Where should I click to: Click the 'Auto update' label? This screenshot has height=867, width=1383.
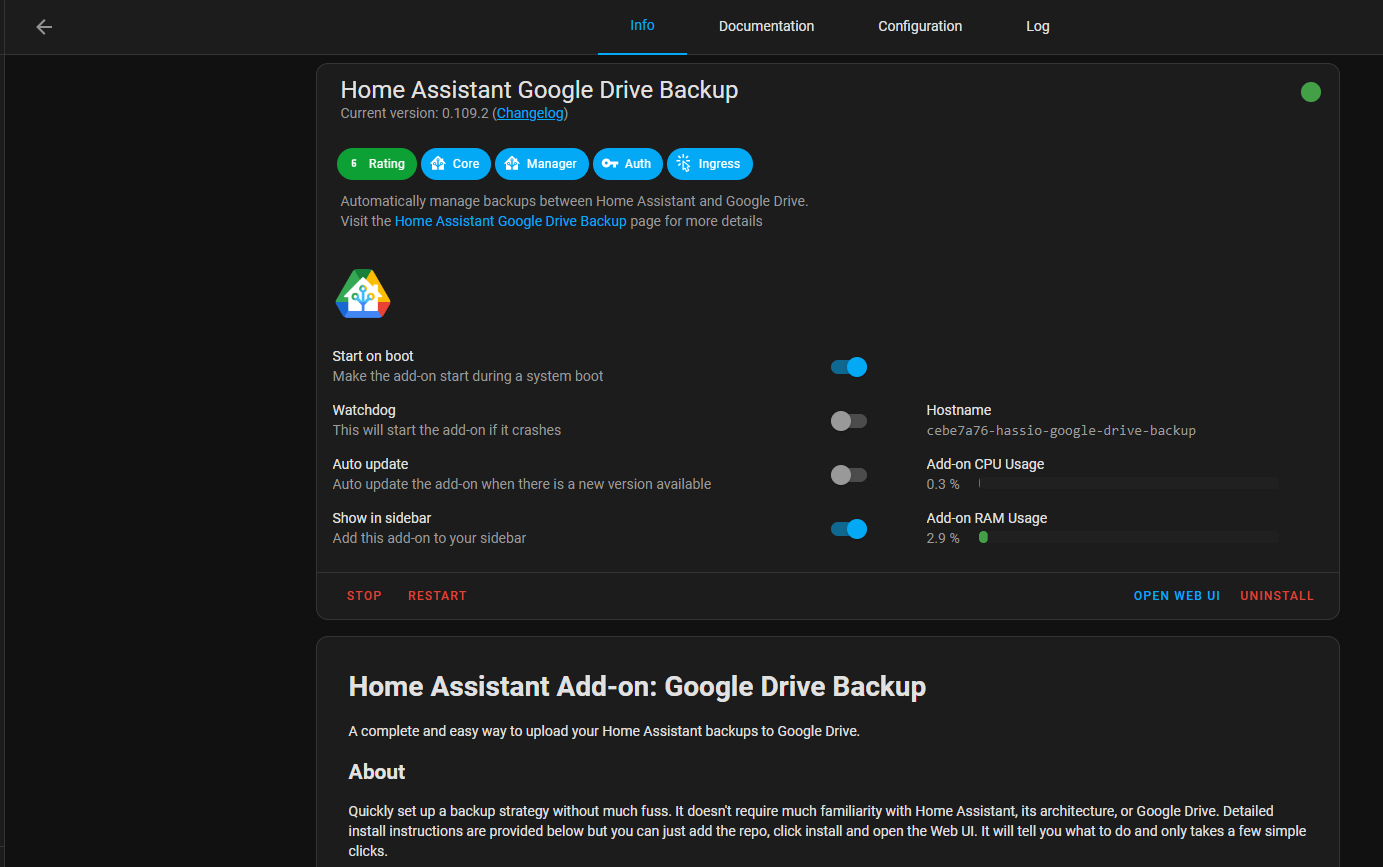[x=370, y=464]
